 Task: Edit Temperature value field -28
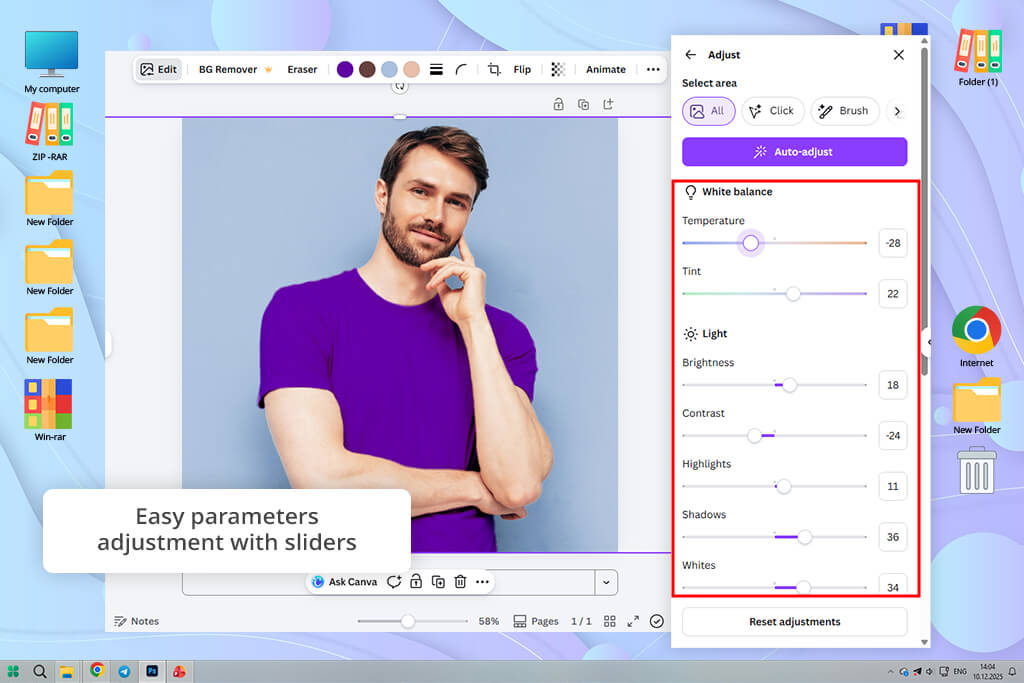[x=893, y=243]
